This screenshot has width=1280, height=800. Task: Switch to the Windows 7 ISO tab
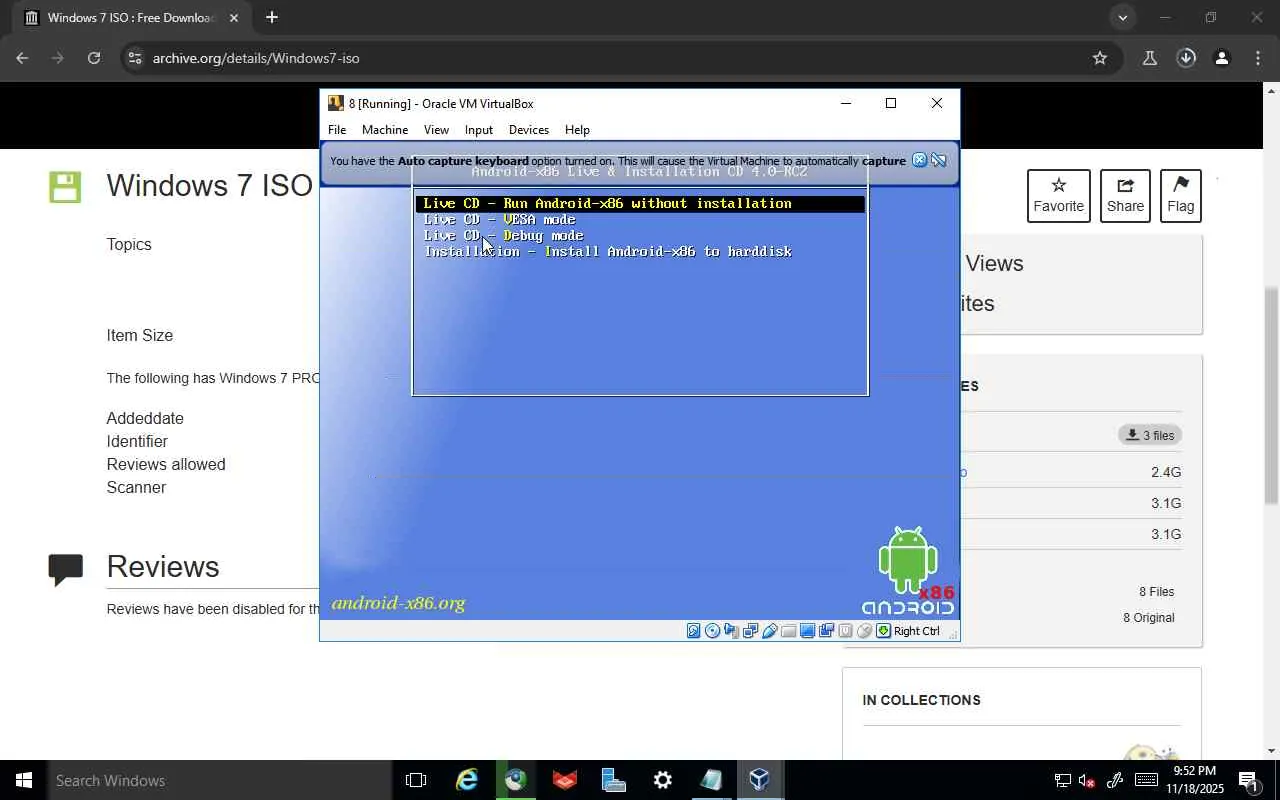click(132, 18)
